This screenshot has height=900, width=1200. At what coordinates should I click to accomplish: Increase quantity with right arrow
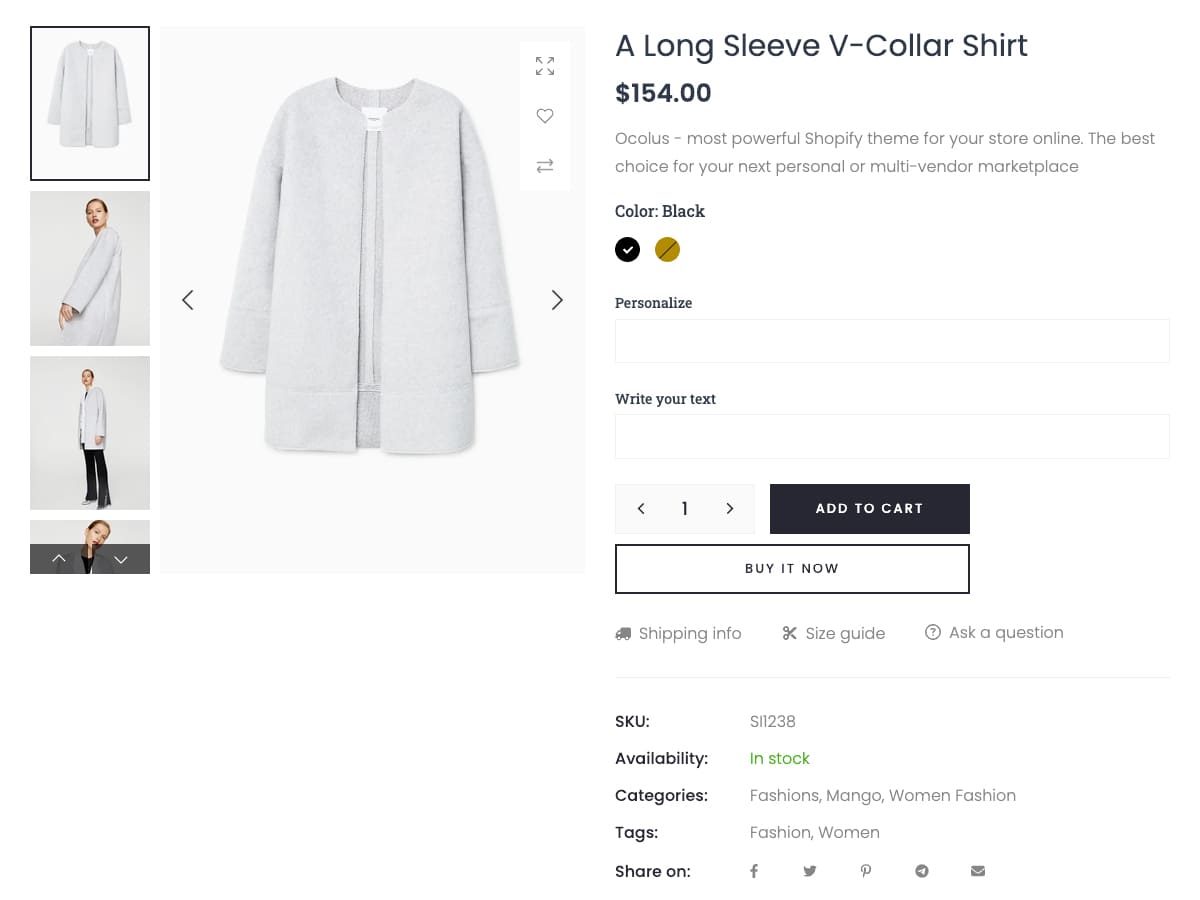(730, 509)
